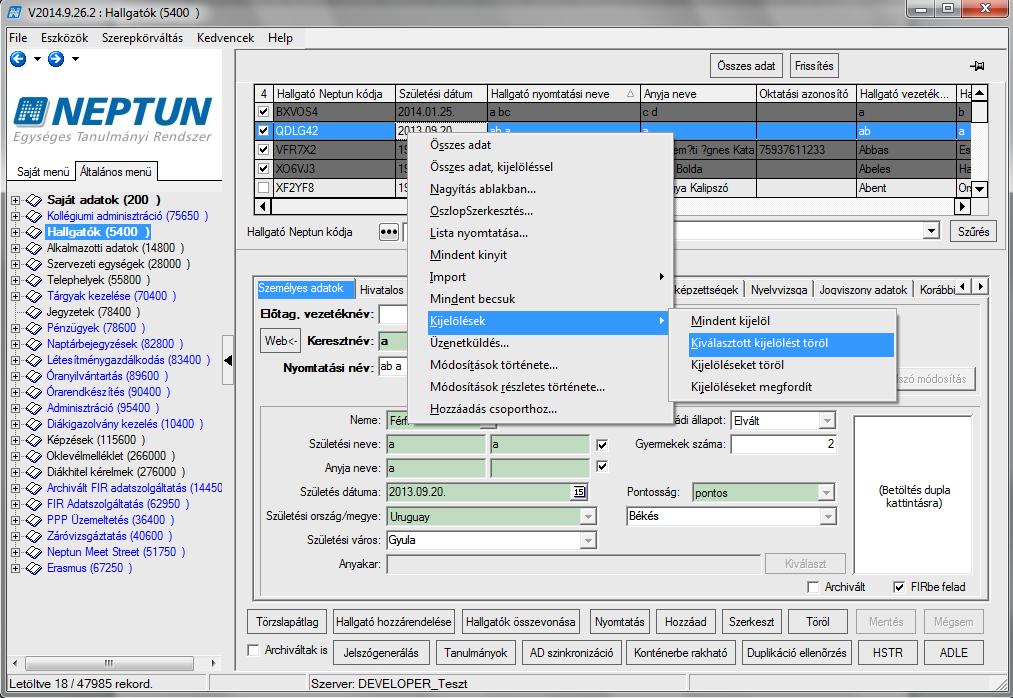Uncheck the XO6VJ3 row checkbox

(x=263, y=169)
